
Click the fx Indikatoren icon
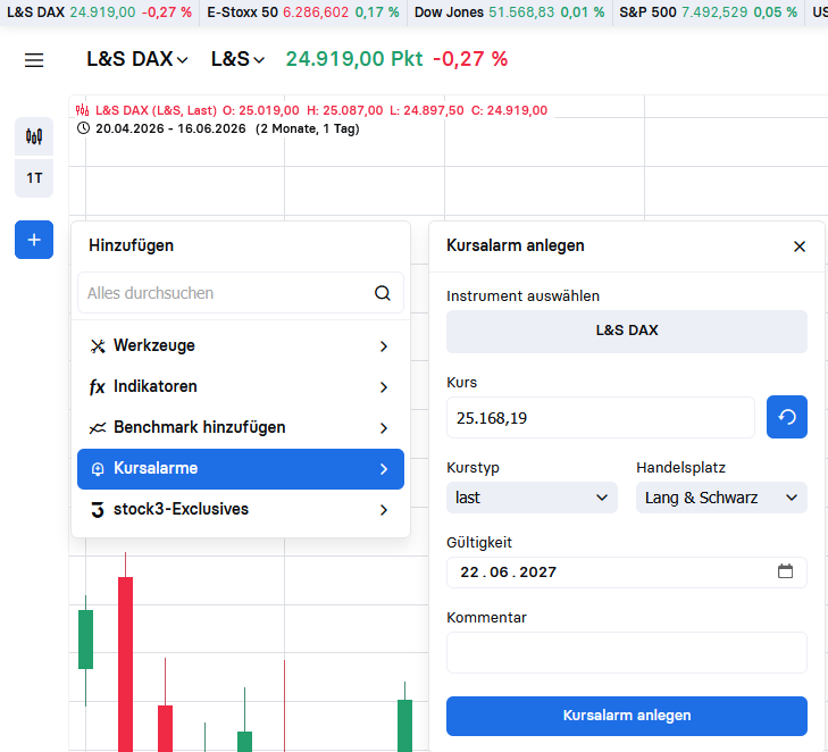point(97,387)
